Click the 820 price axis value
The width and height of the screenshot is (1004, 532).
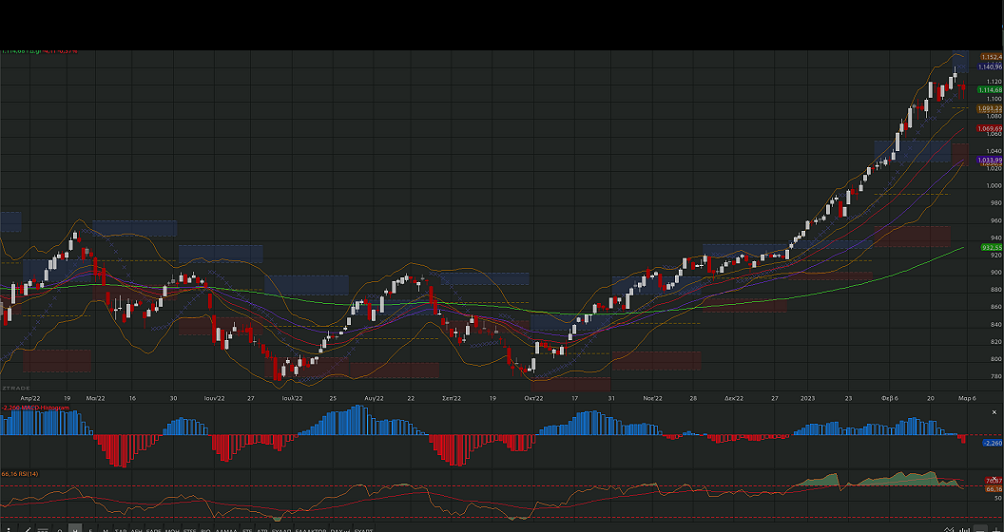[x=996, y=341]
